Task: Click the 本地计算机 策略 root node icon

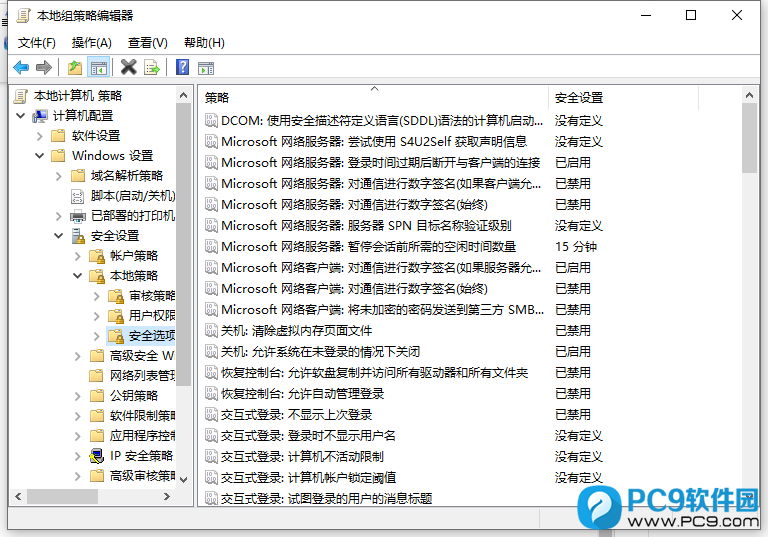Action: pyautogui.click(x=21, y=96)
